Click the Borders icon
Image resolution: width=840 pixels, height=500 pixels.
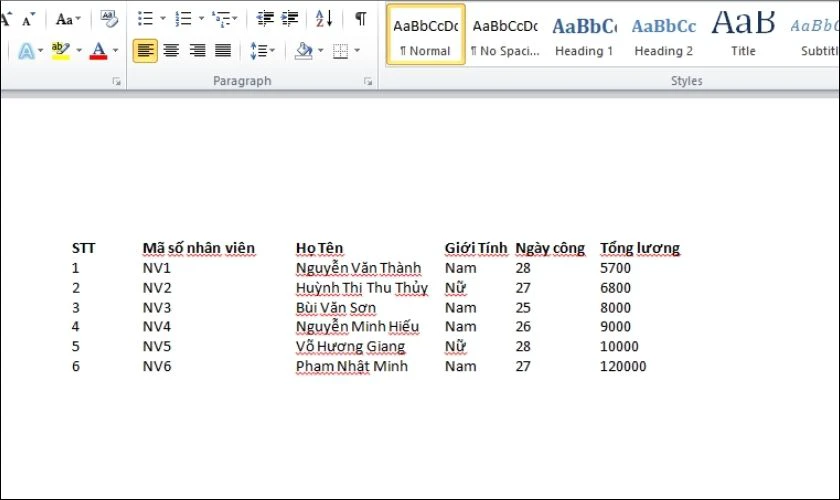(x=340, y=51)
